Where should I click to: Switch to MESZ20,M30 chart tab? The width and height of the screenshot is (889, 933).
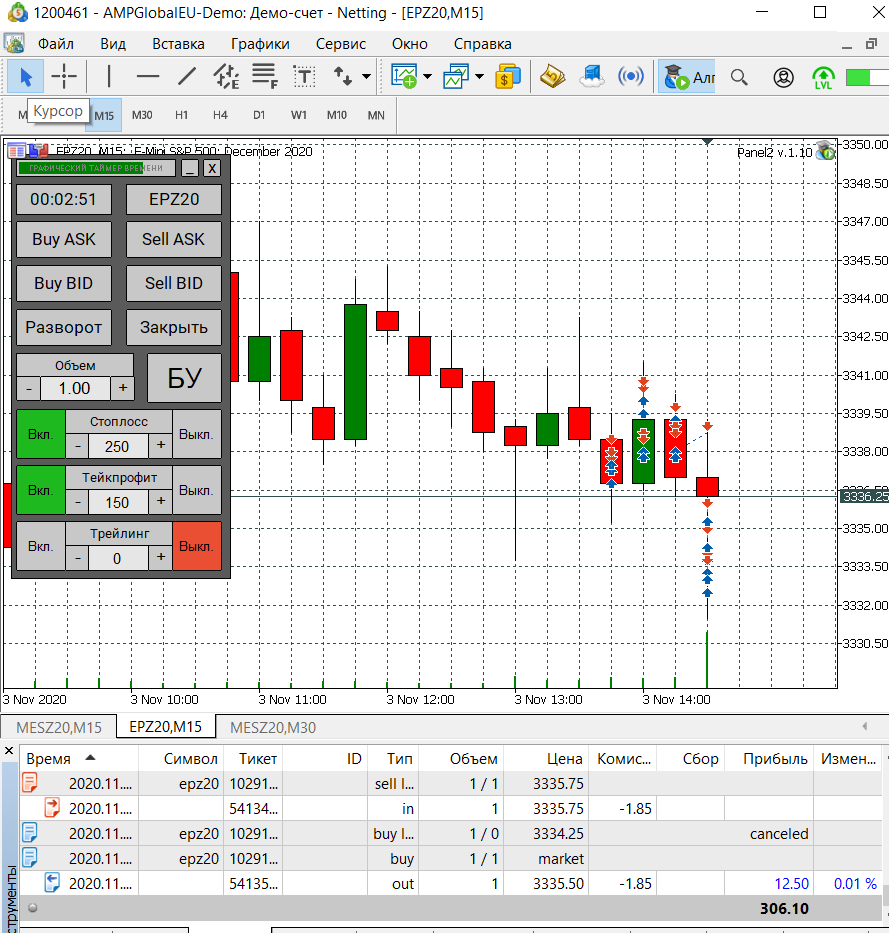(x=273, y=727)
